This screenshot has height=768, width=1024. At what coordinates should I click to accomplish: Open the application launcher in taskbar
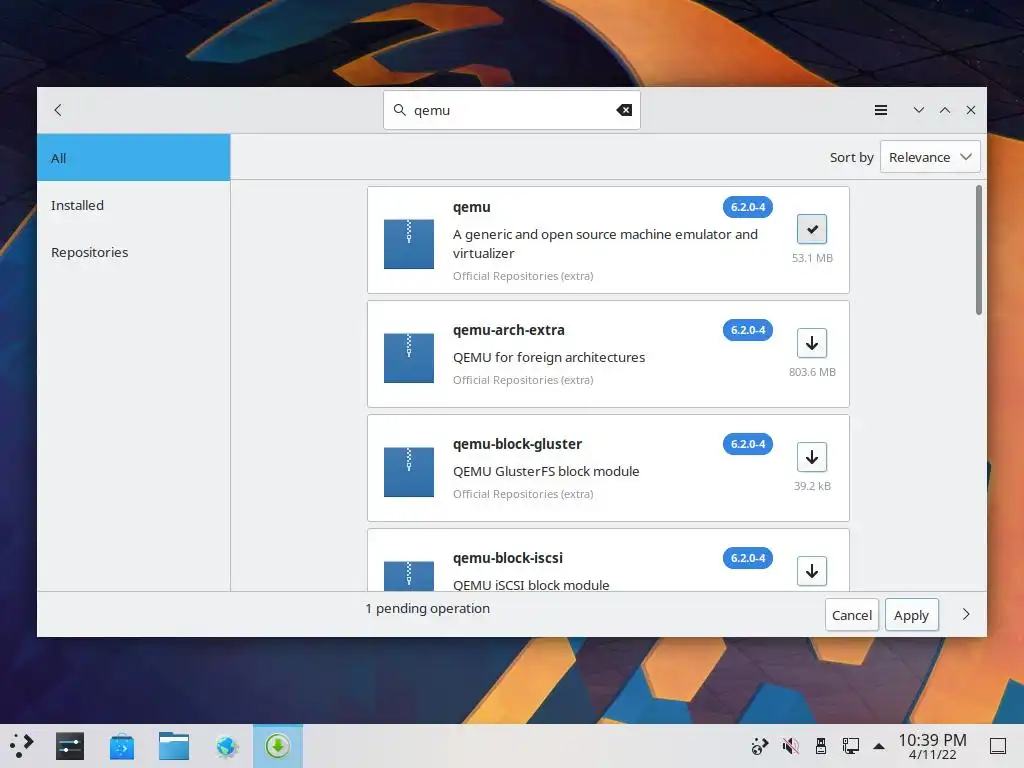click(22, 746)
